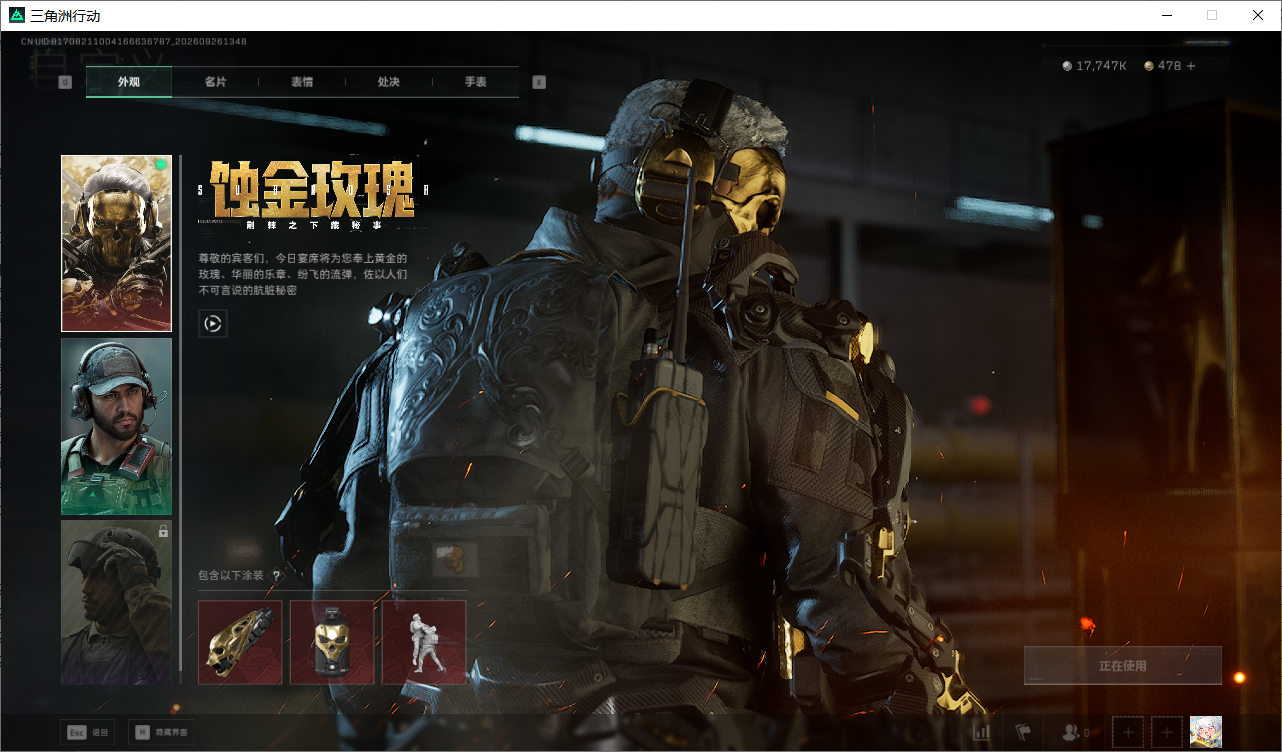View the golden skull mask canister item

[332, 642]
